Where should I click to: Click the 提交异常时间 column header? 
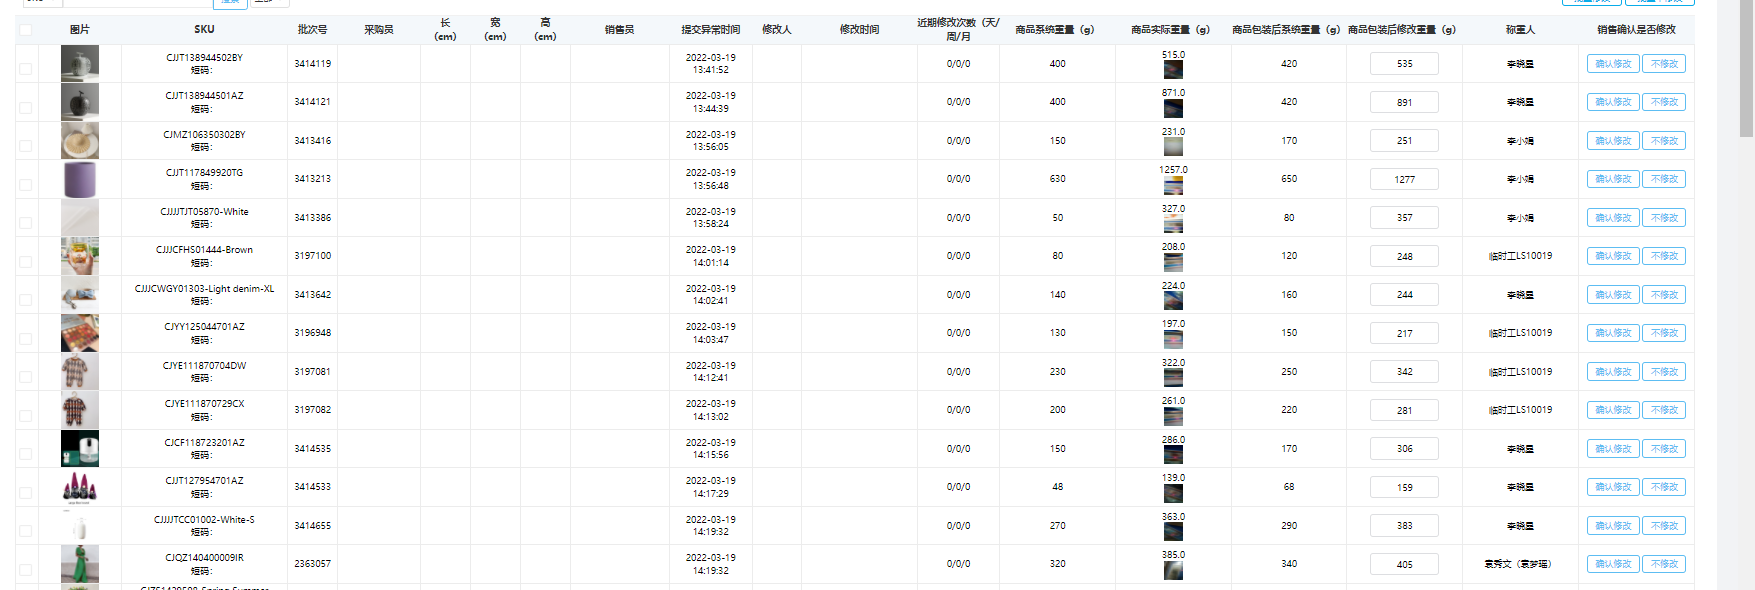(x=710, y=30)
